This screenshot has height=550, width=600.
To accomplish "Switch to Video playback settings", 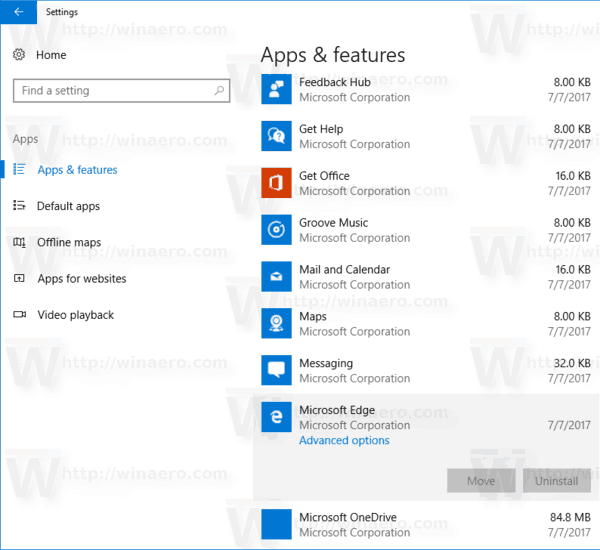I will [x=75, y=315].
